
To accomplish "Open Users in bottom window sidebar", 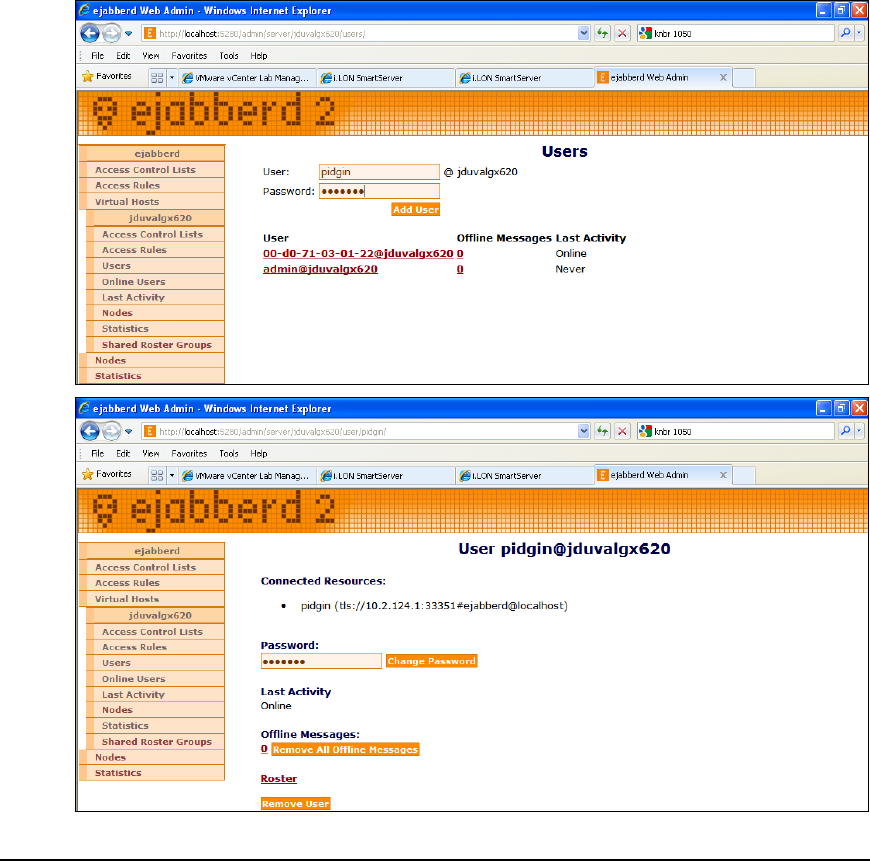I will (155, 663).
